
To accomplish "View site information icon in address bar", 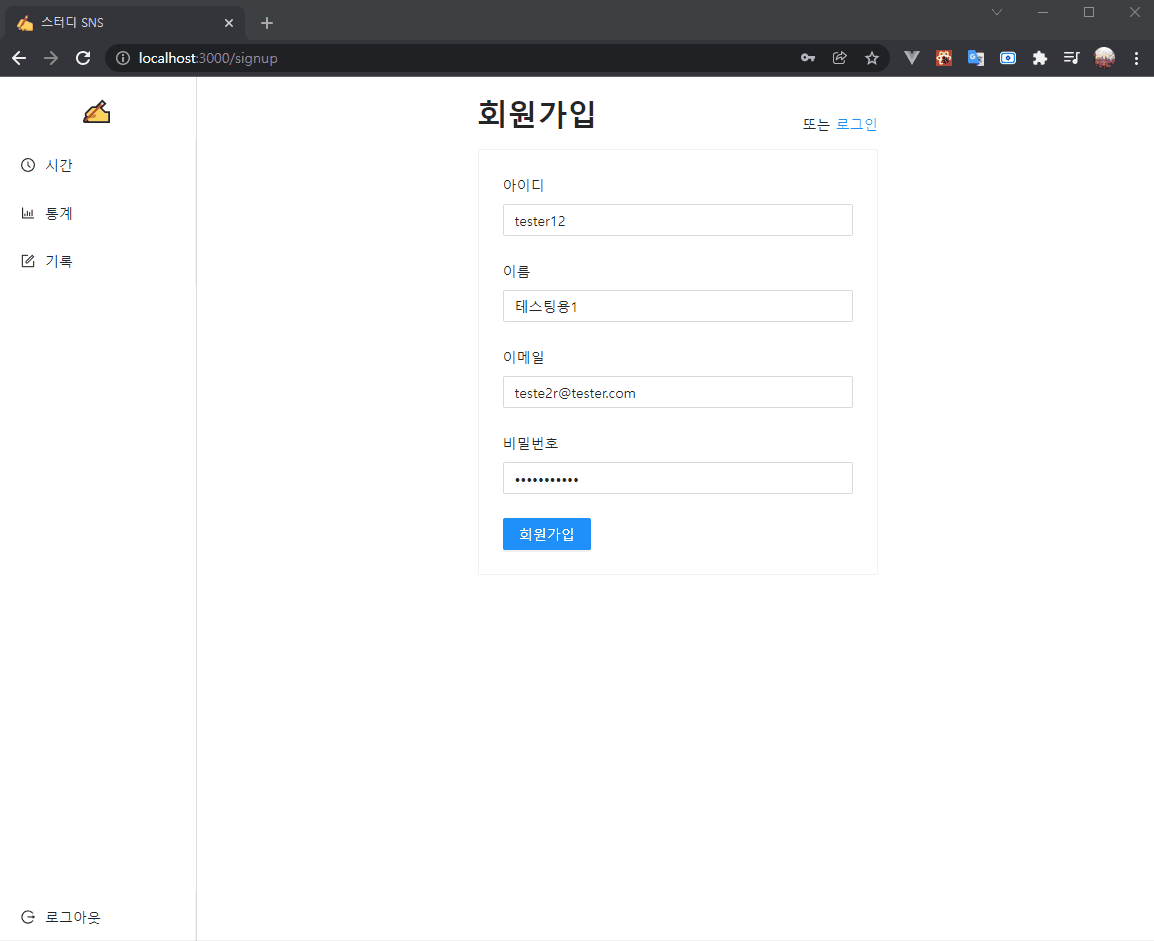I will 123,58.
